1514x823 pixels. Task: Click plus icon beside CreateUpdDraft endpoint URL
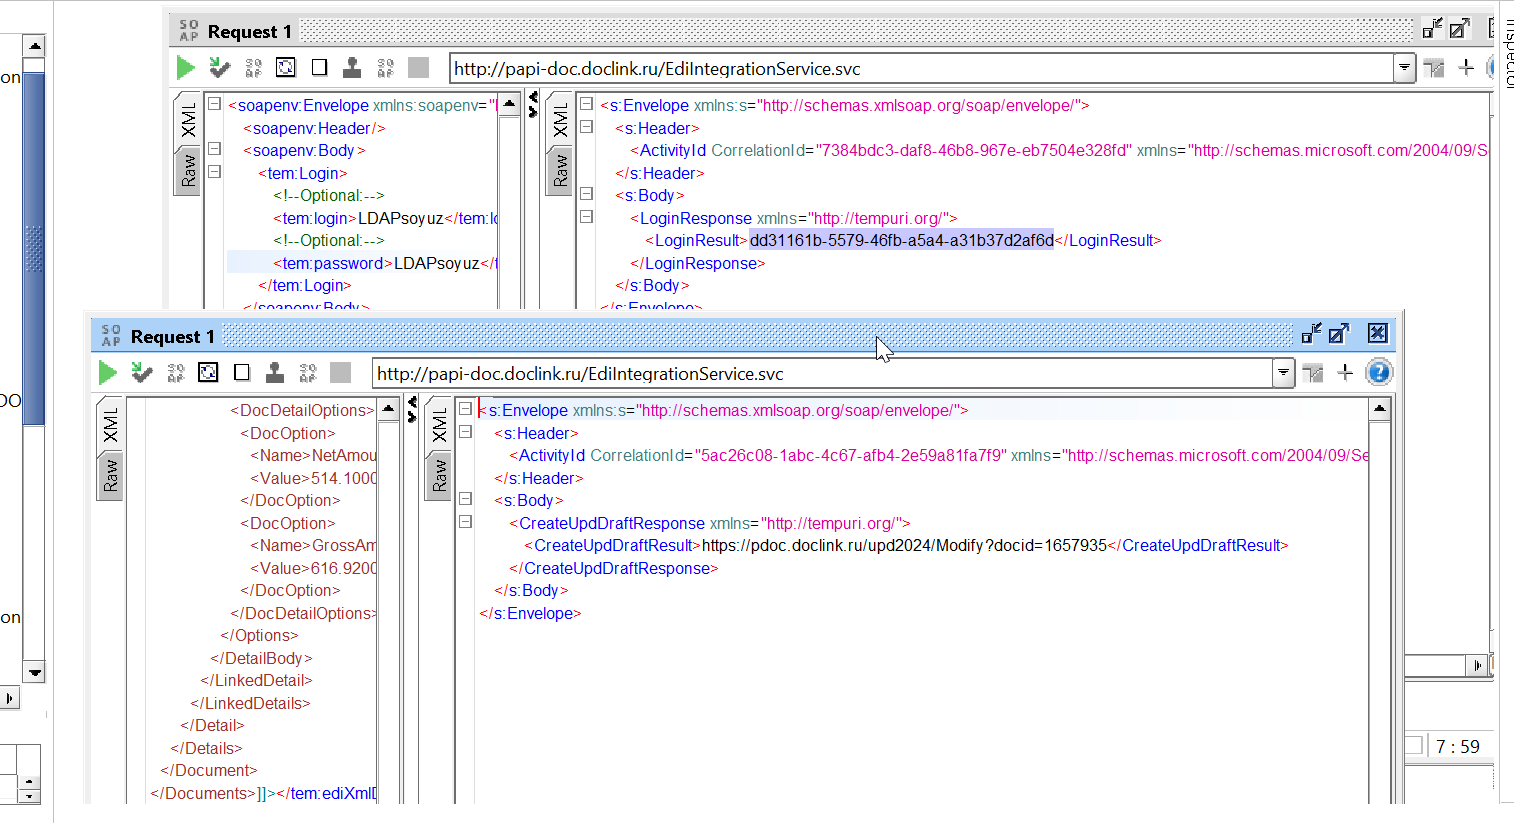click(x=1346, y=373)
